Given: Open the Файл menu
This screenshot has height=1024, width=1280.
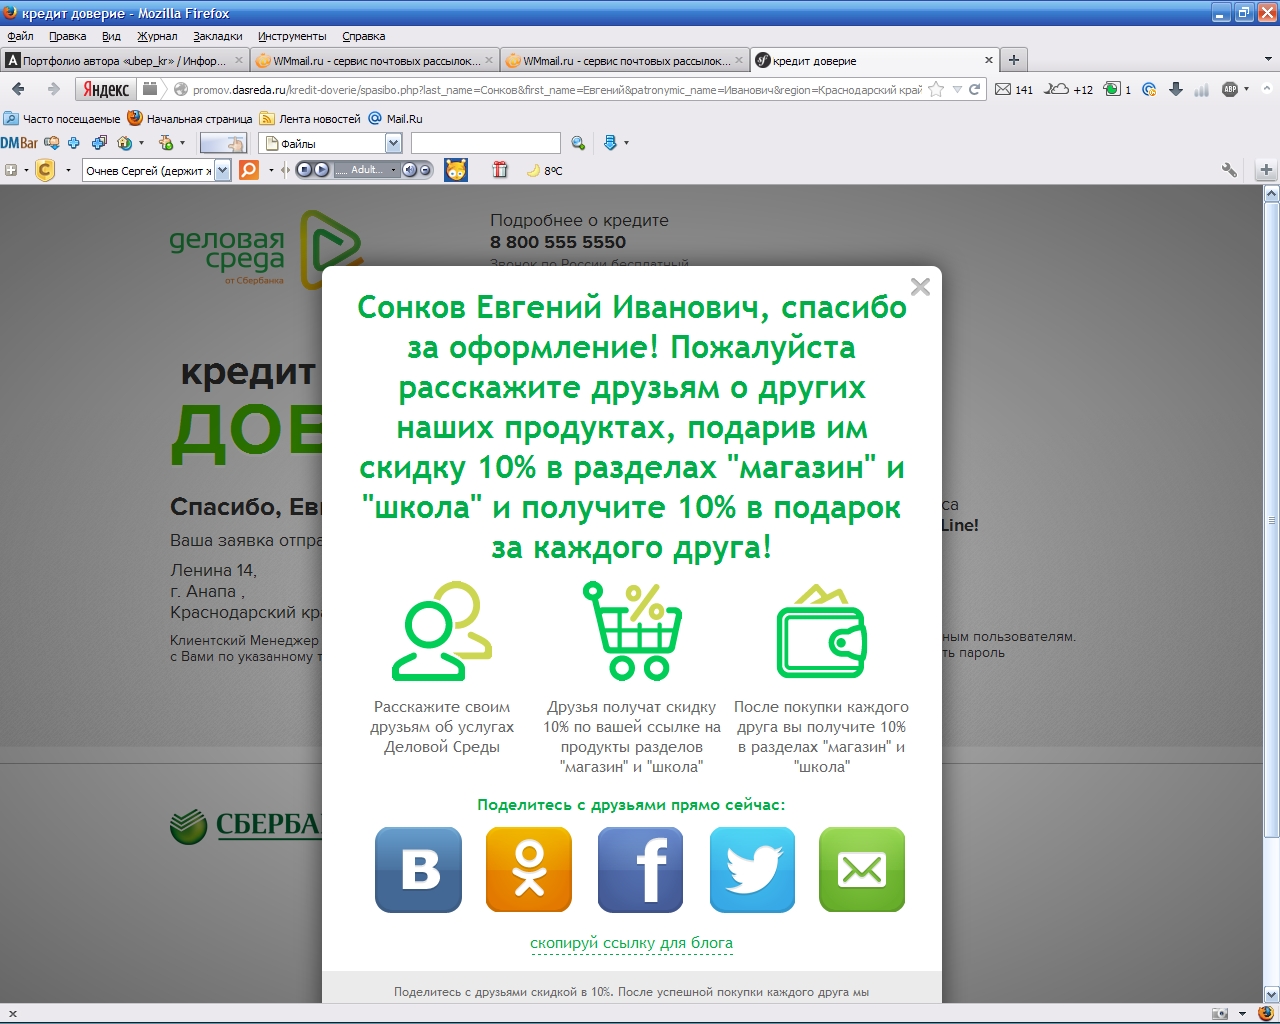Looking at the screenshot, I should tap(20, 36).
